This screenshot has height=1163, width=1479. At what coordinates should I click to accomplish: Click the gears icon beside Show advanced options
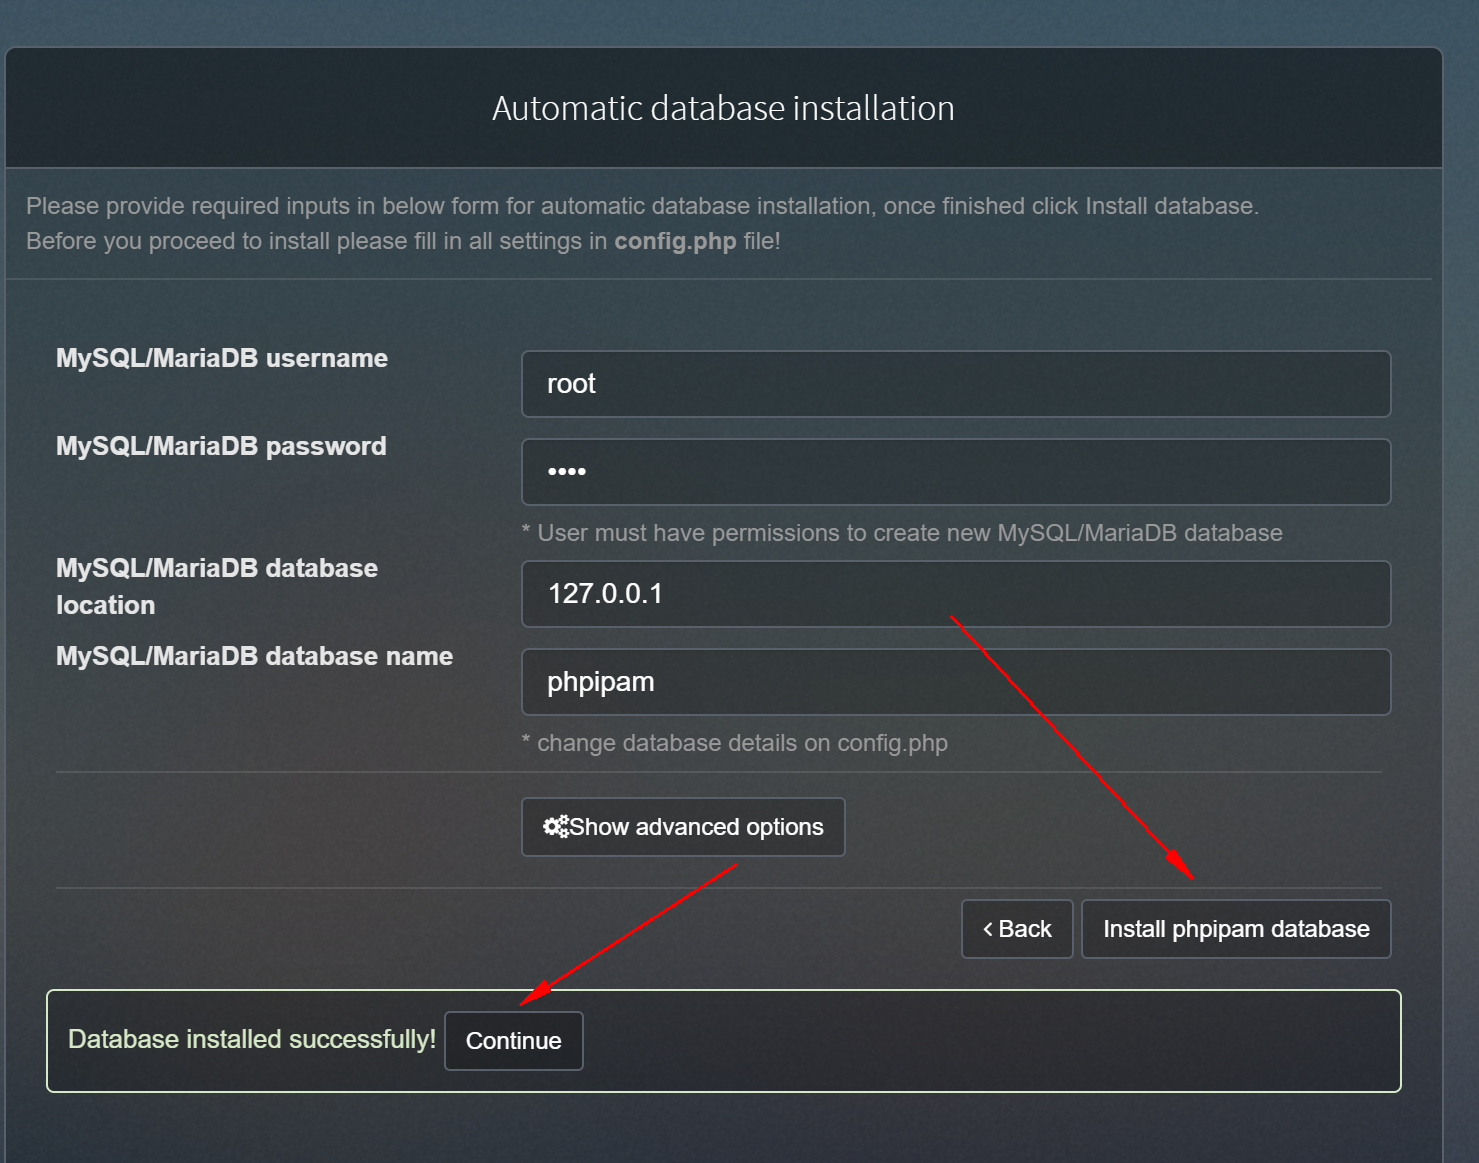click(555, 827)
